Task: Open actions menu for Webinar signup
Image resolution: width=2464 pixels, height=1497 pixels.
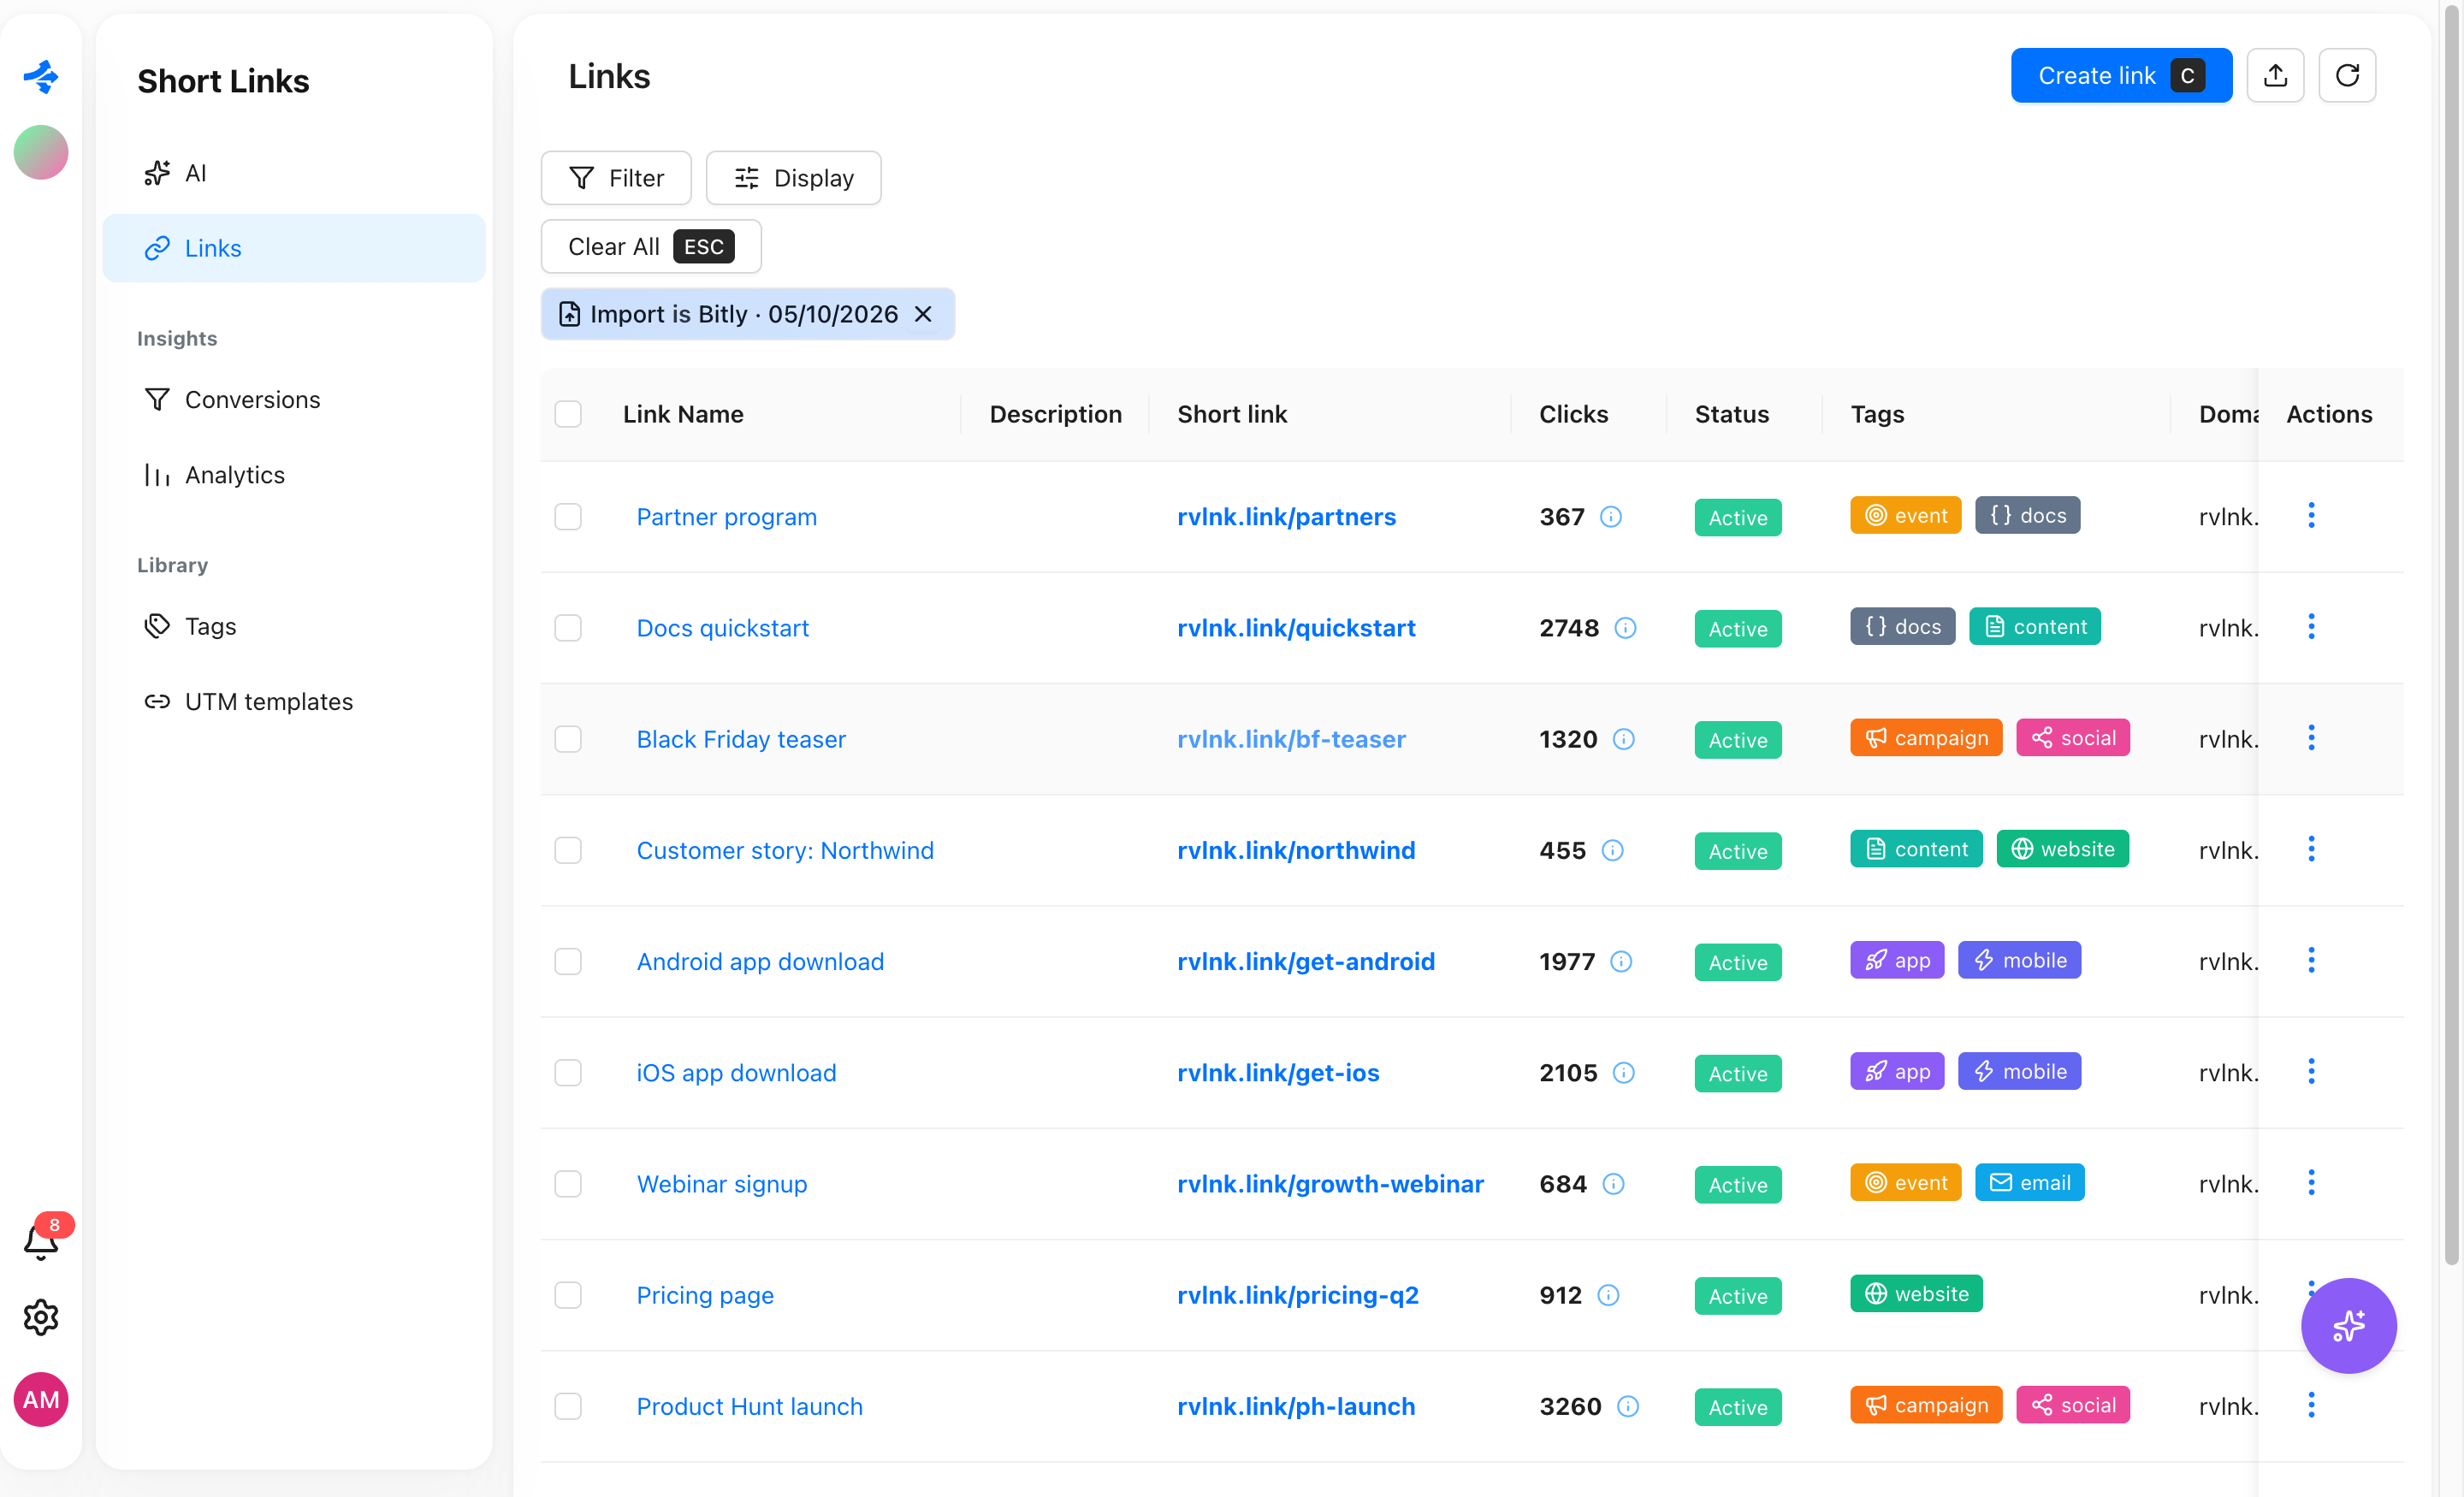Action: (2311, 1183)
